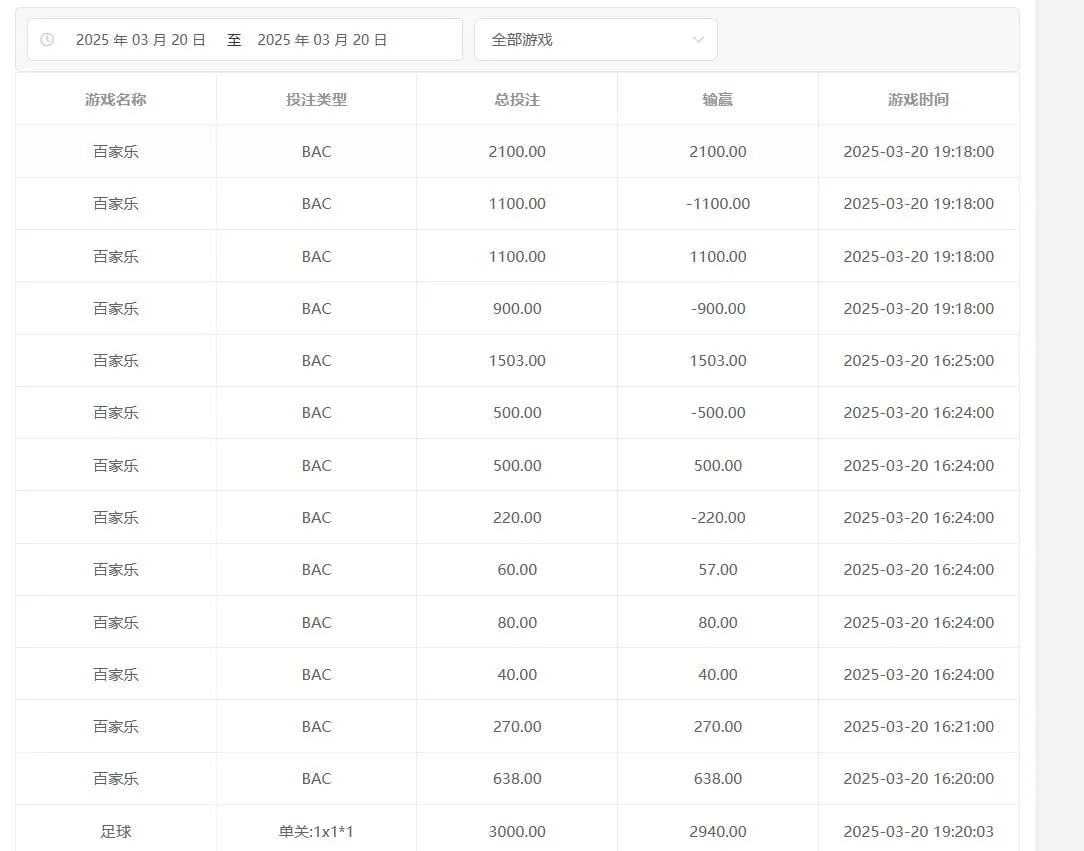Click the clock icon in date picker
The image size is (1084, 851).
pyautogui.click(x=47, y=40)
